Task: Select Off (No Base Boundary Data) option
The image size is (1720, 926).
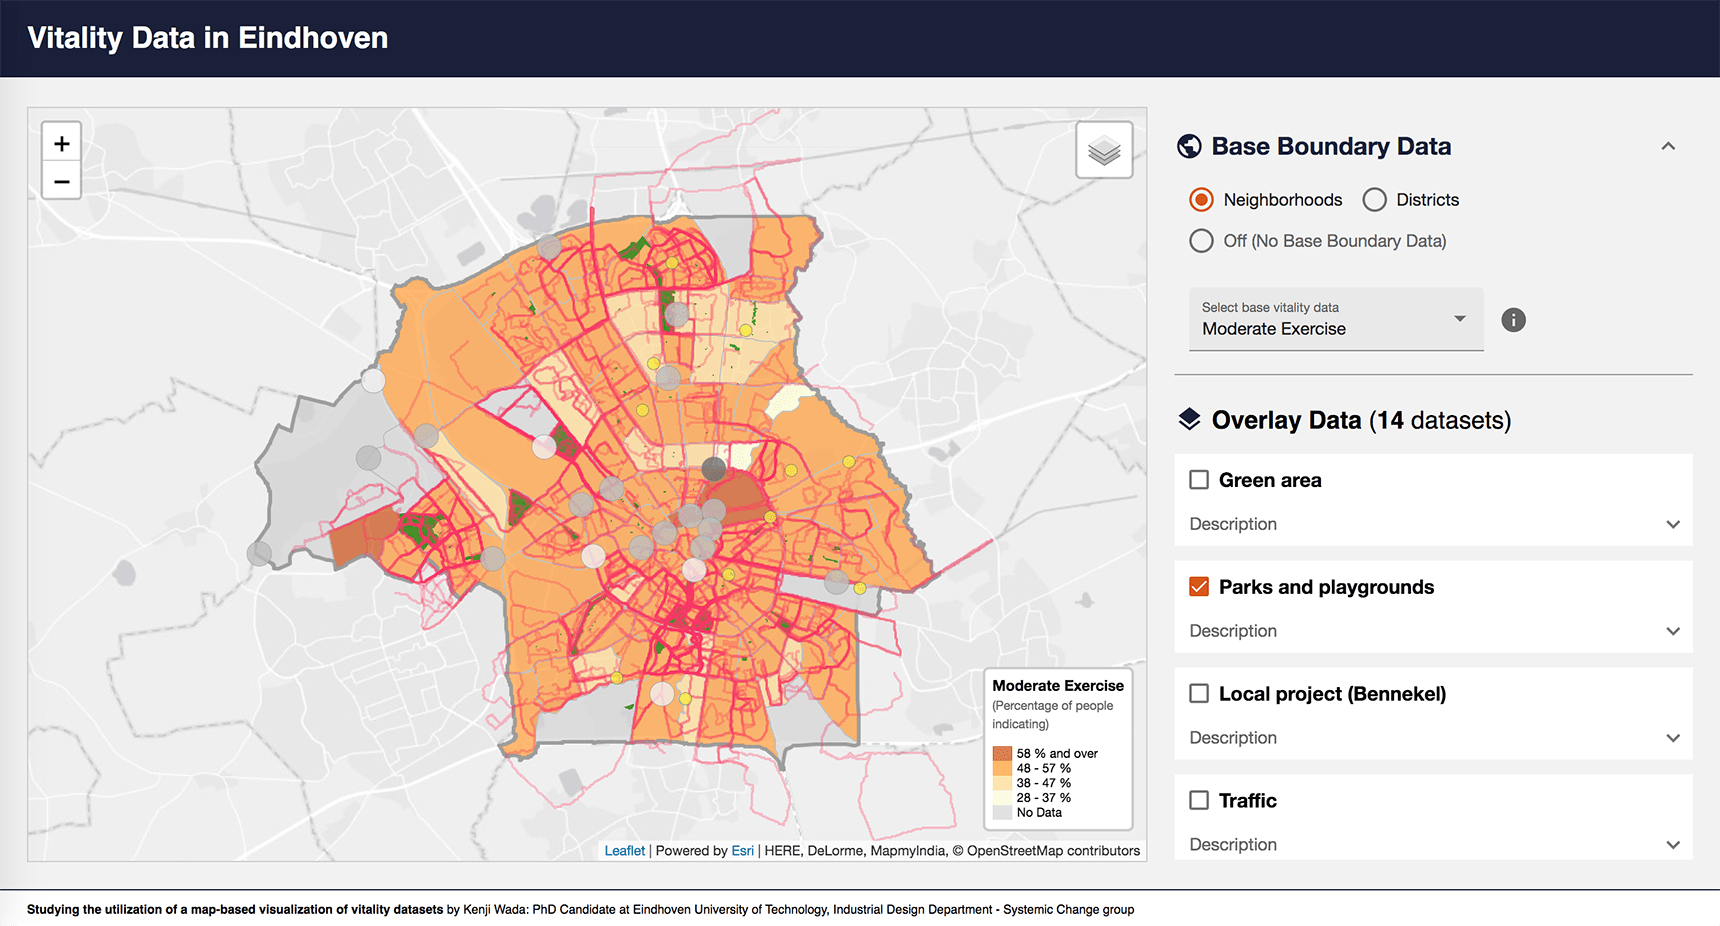Action: [1201, 241]
